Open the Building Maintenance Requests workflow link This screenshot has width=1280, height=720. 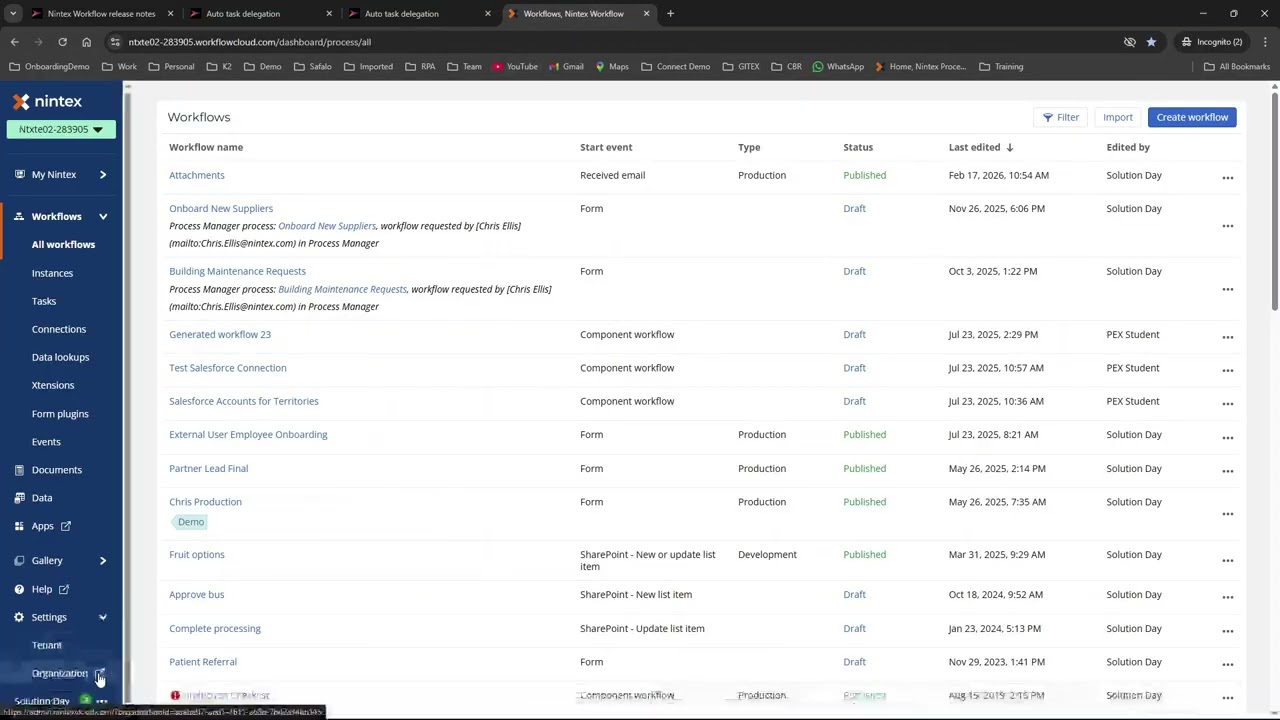[237, 271]
